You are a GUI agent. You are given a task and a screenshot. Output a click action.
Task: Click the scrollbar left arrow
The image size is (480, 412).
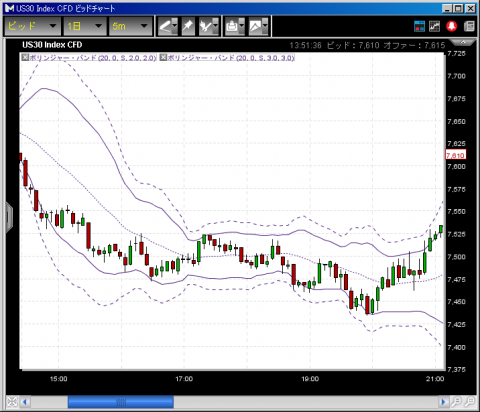tap(25, 402)
